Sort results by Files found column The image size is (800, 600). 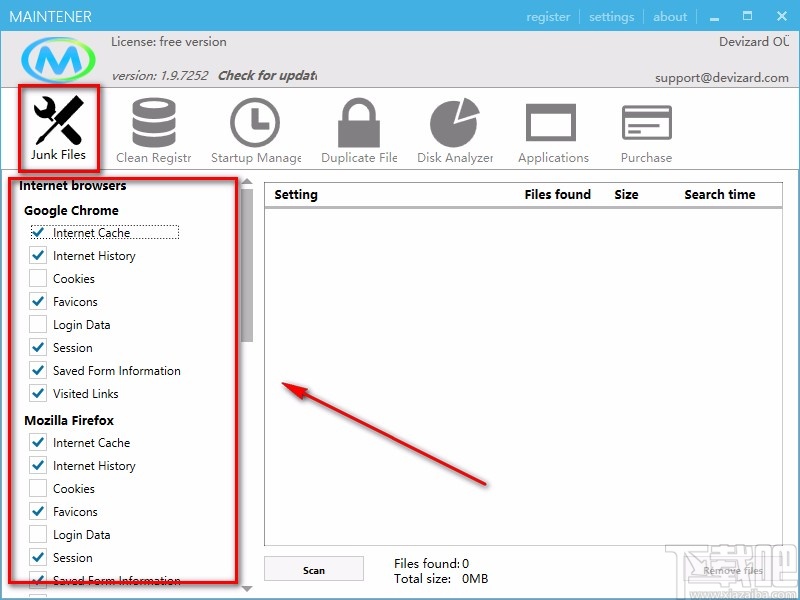558,194
